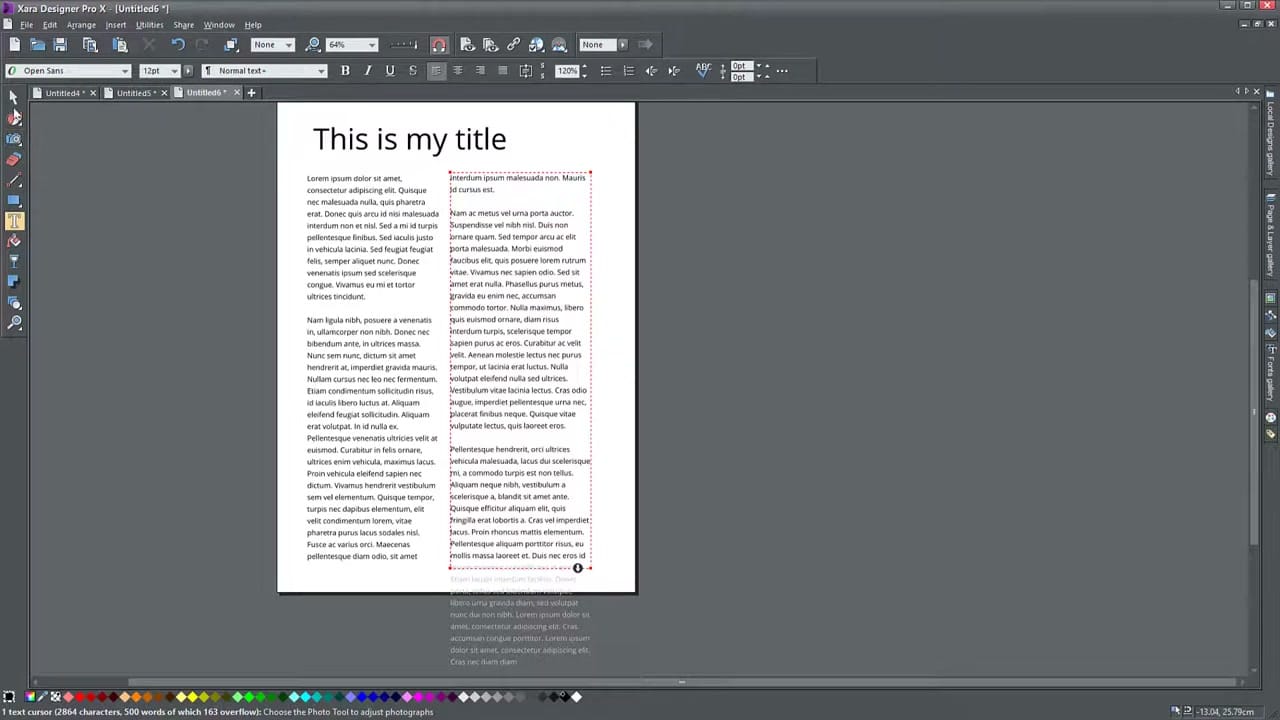
Task: Toggle italic formatting
Action: click(367, 70)
